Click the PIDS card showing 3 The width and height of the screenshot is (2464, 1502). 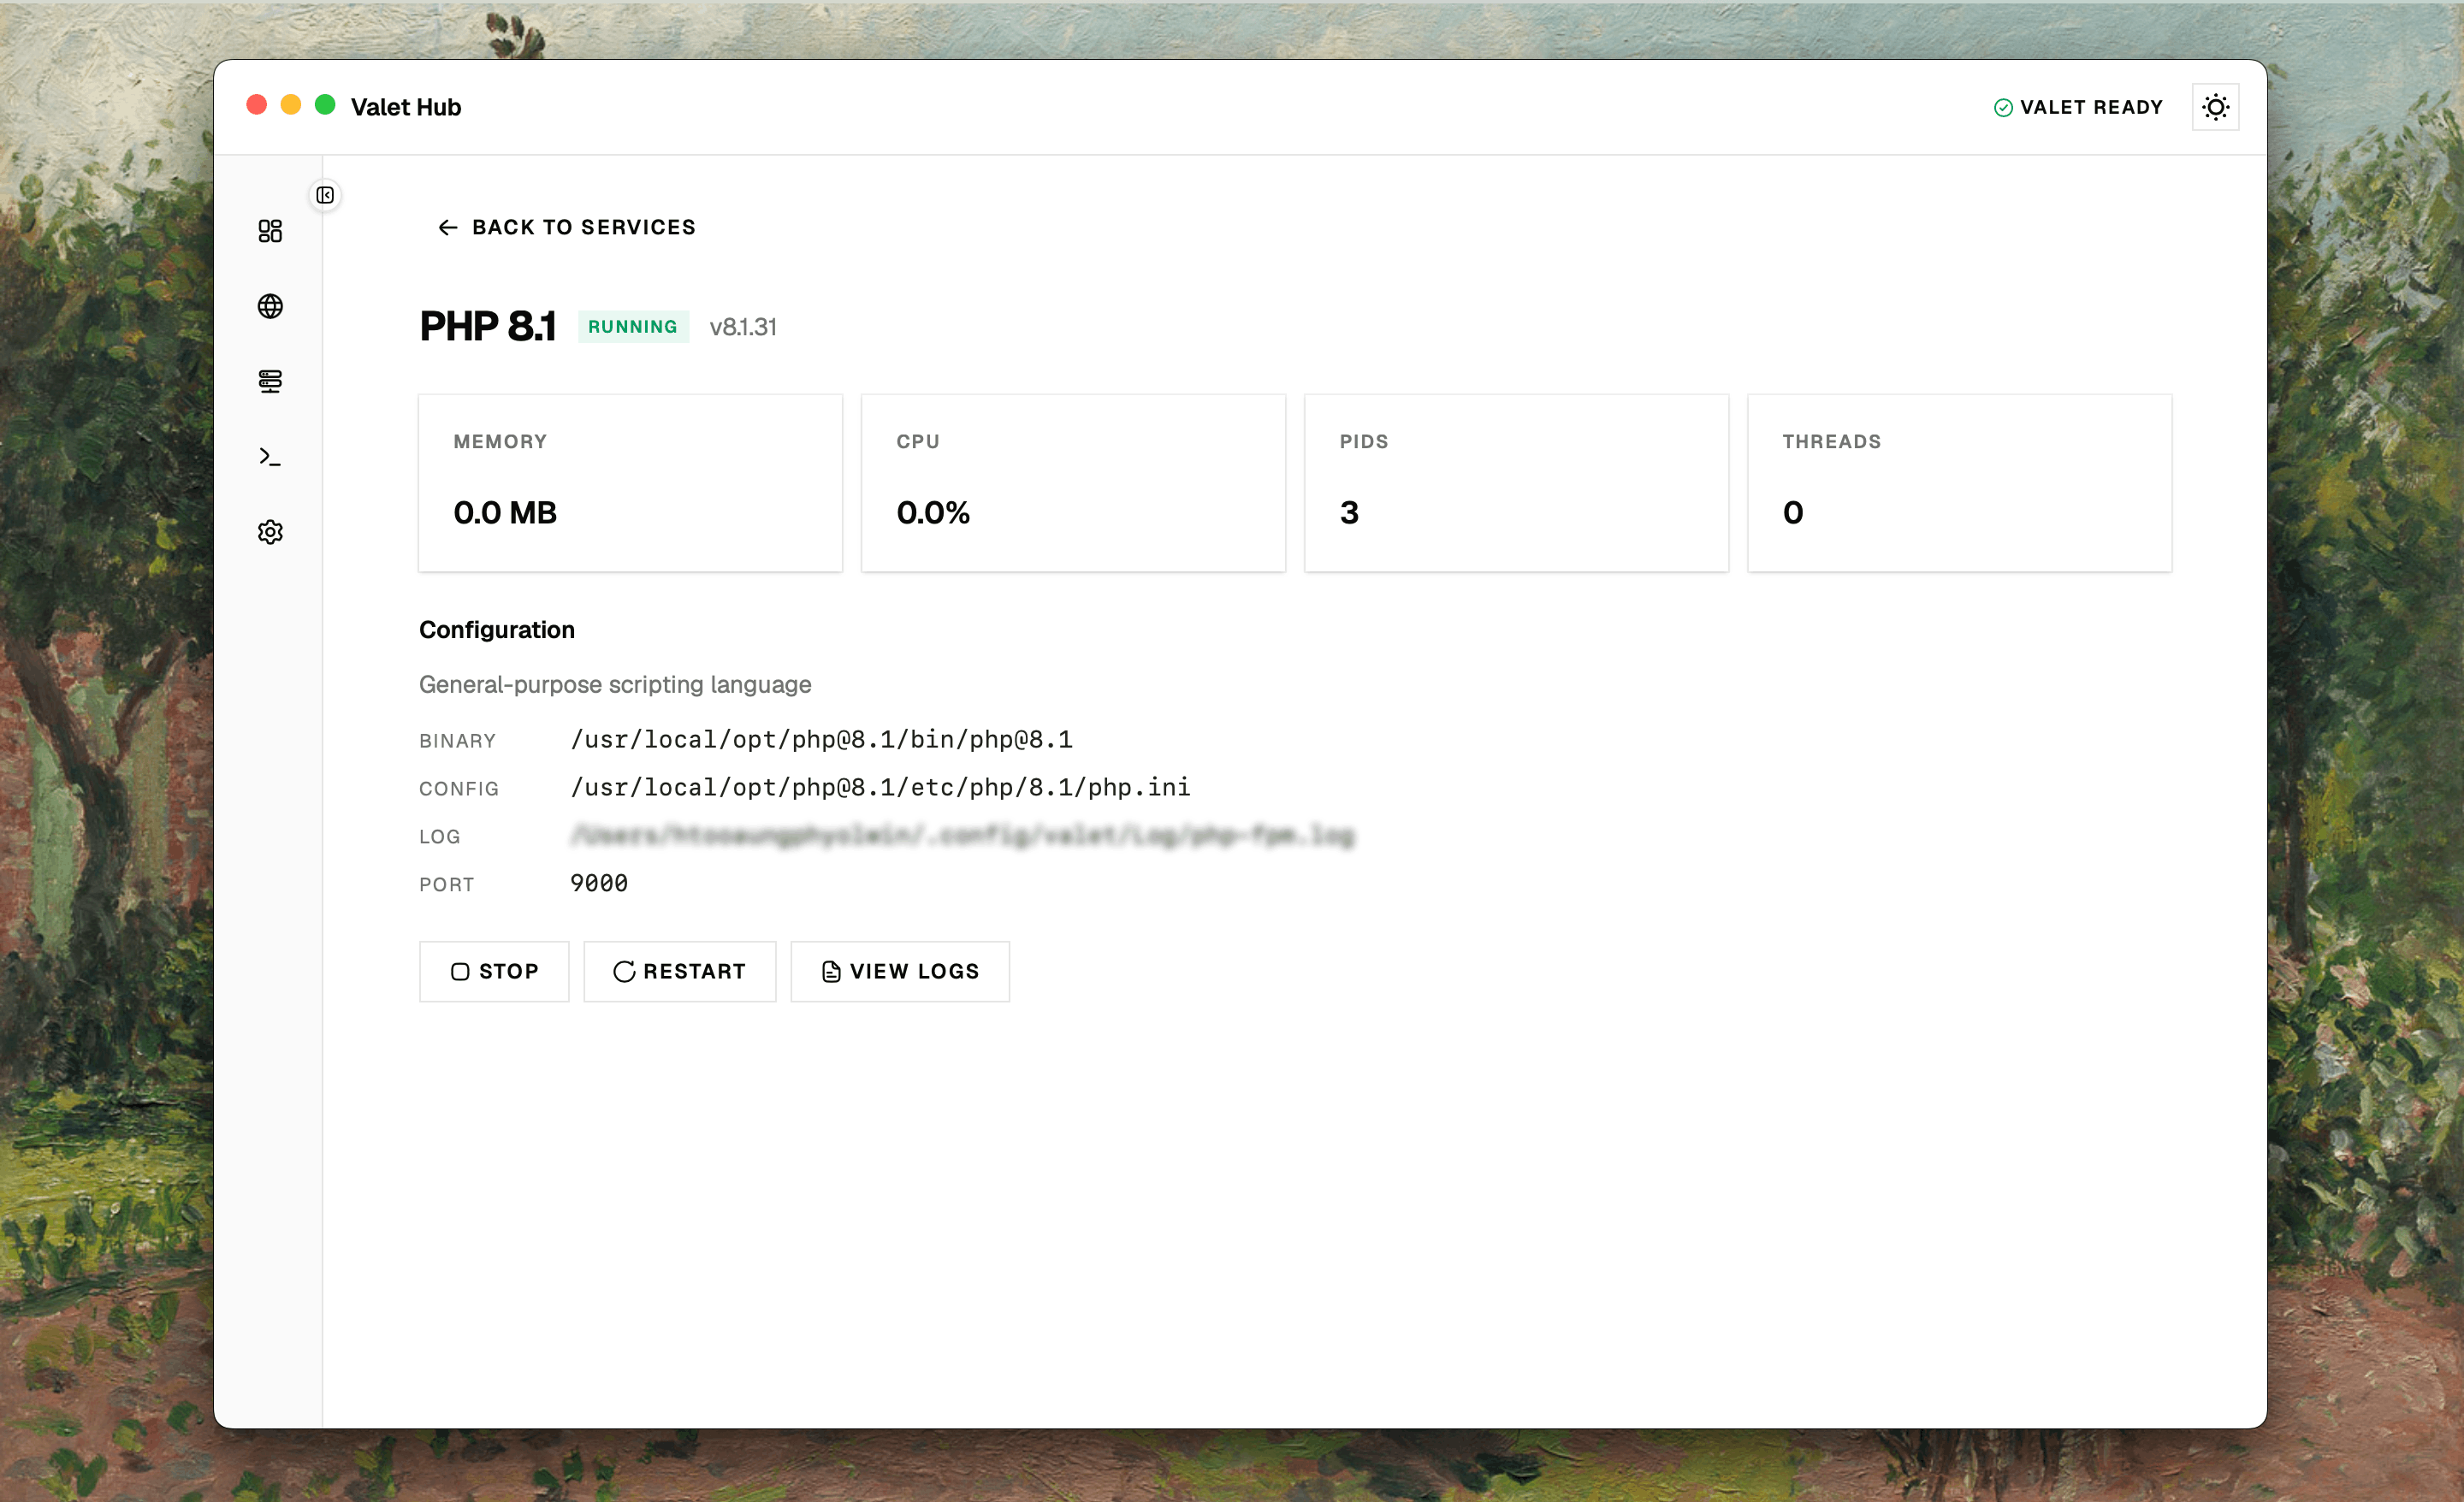point(1516,483)
